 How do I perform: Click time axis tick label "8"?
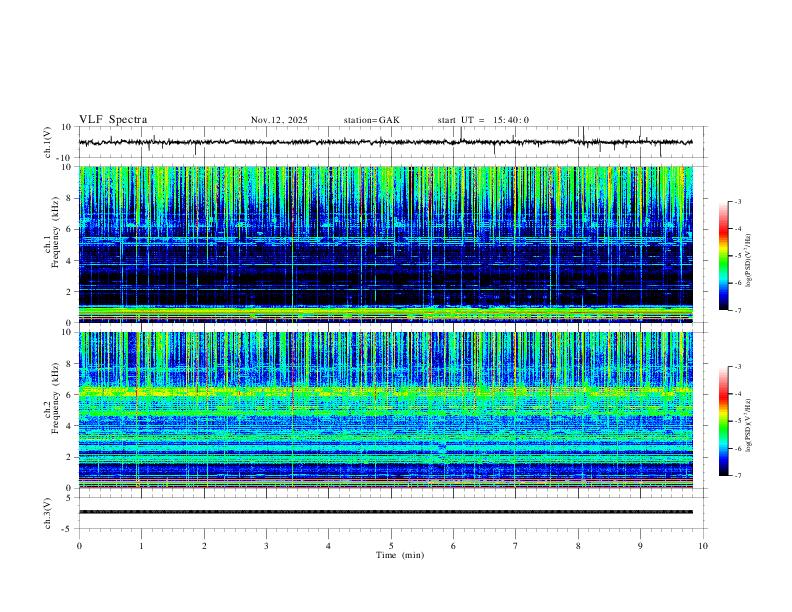[x=578, y=546]
